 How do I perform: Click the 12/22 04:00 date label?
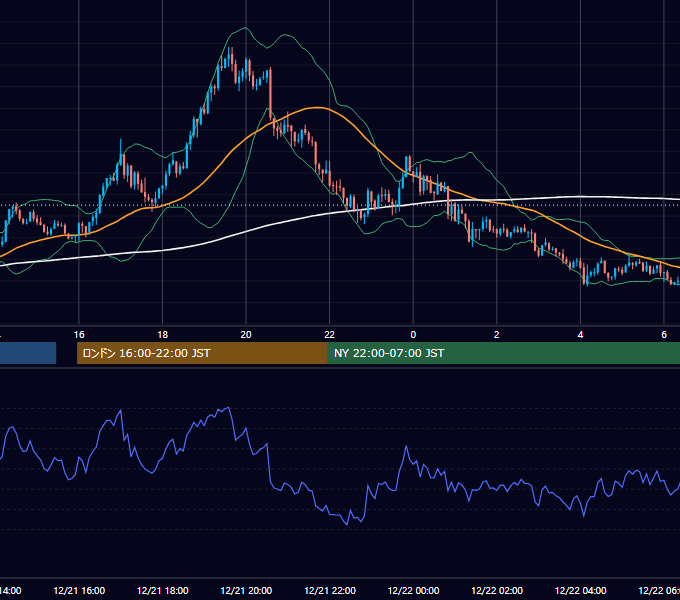(581, 590)
